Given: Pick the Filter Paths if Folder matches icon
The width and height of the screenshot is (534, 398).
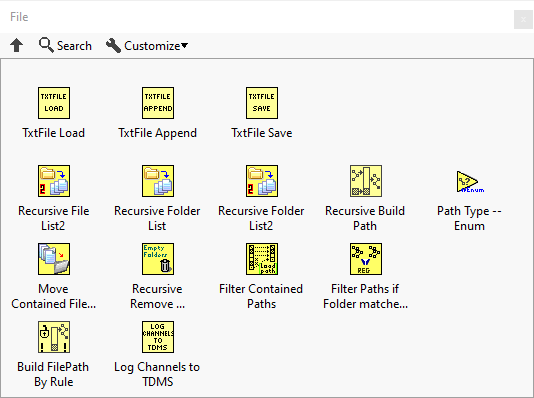Looking at the screenshot, I should click(x=366, y=259).
